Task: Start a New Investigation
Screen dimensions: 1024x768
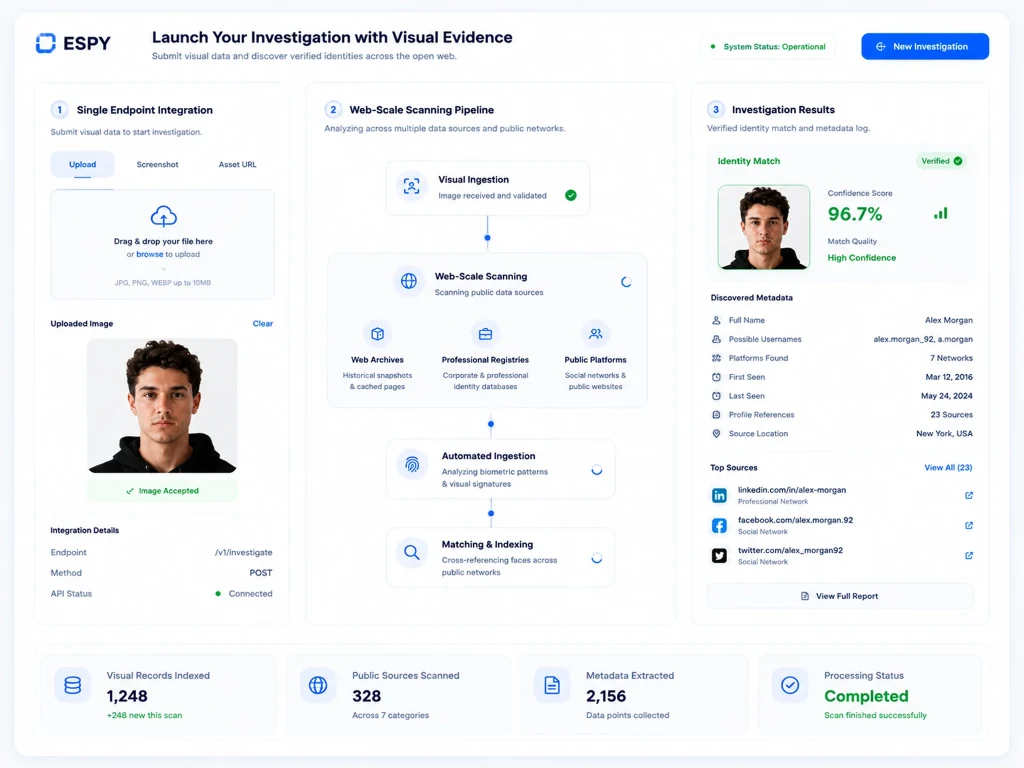Action: coord(925,46)
